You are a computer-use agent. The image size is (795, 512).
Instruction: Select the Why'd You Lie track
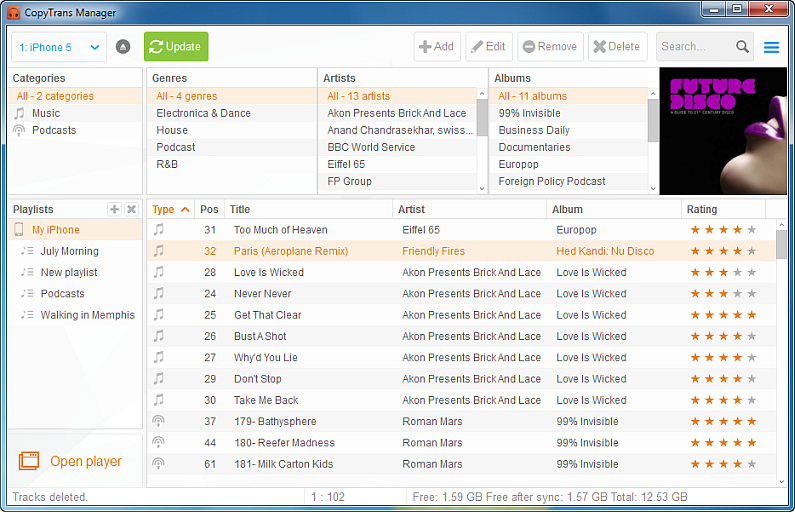click(x=461, y=357)
